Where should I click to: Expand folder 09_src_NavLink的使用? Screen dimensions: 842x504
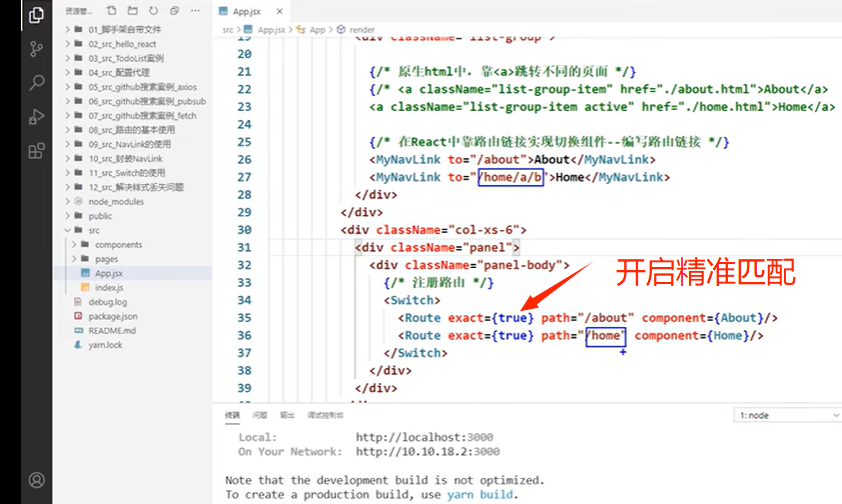(129, 144)
